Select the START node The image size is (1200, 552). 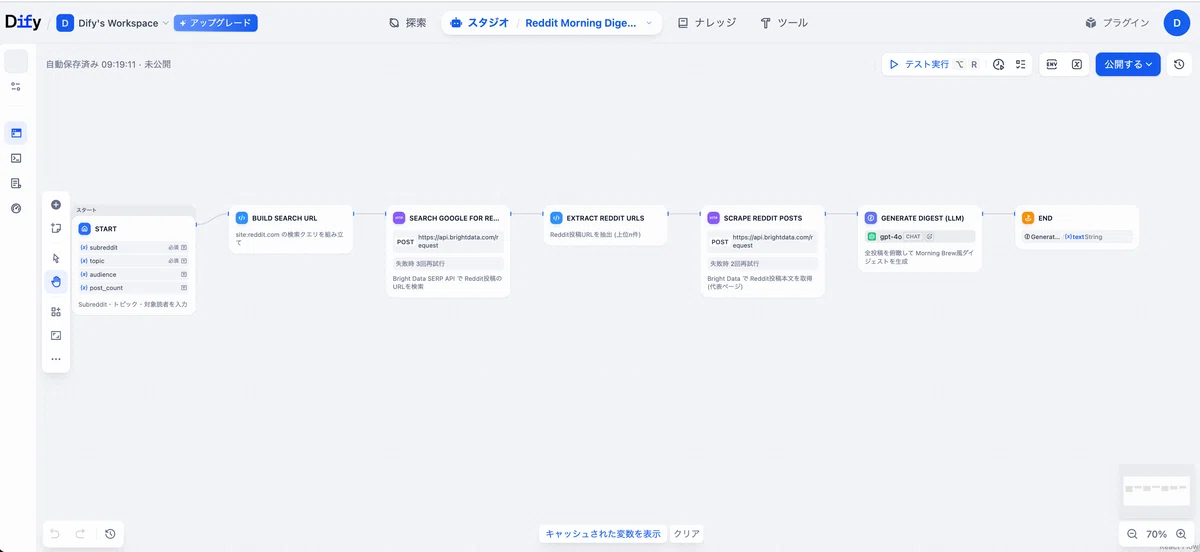133,264
